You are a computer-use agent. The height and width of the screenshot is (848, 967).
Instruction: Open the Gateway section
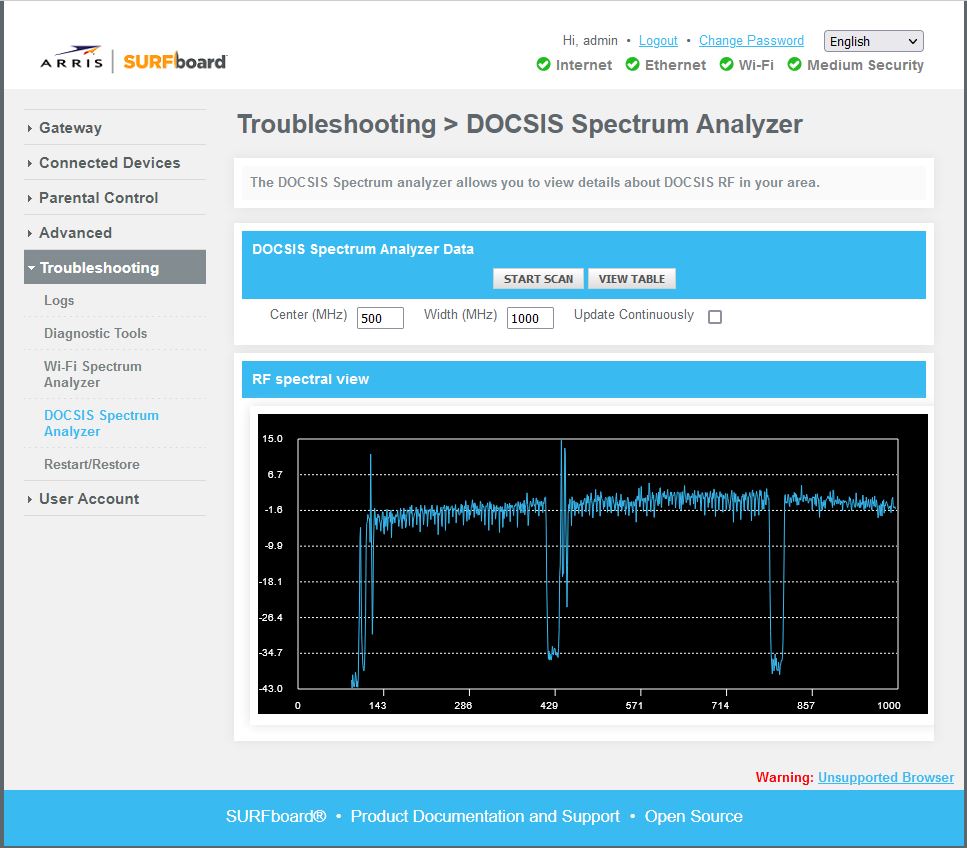[x=70, y=128]
